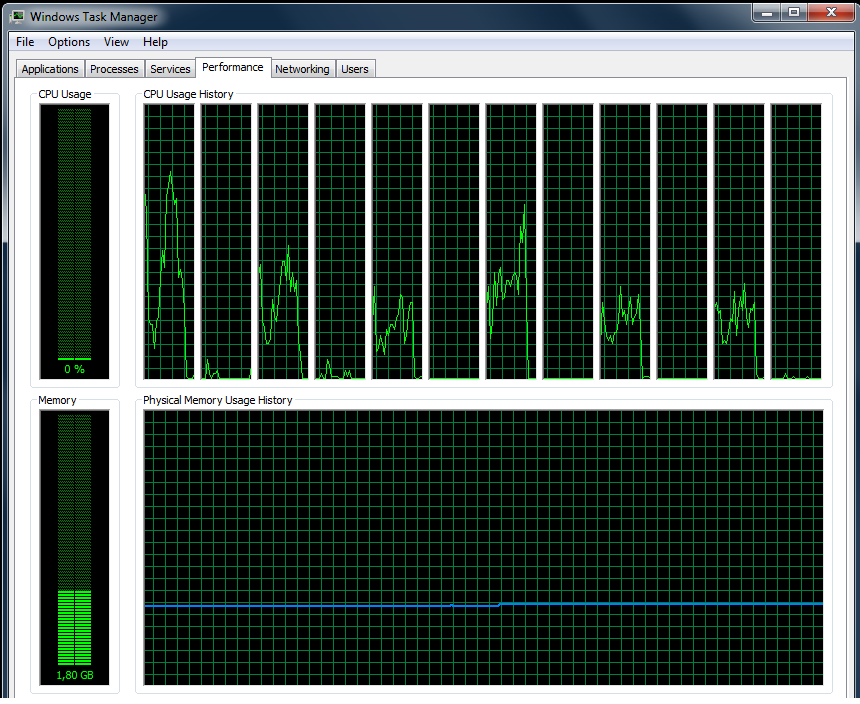Switch to the Users tab
Viewport: 860px width, 704px height.
coord(355,69)
